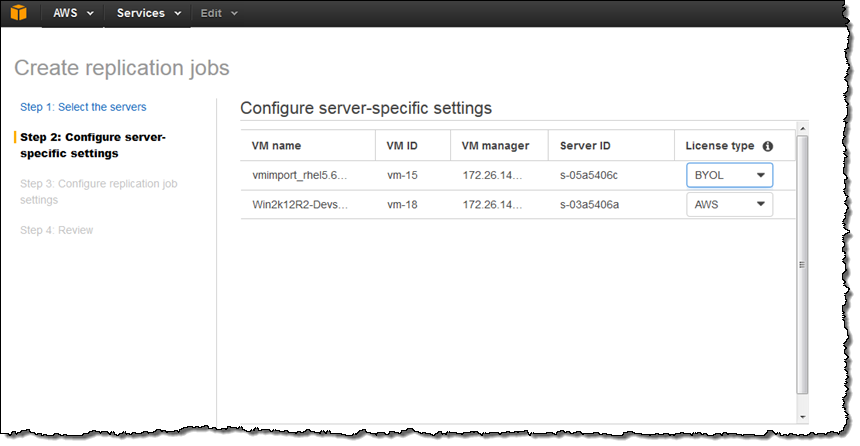The image size is (860, 446).
Task: Select the Win2k12R2-Devs server row
Action: pos(299,204)
